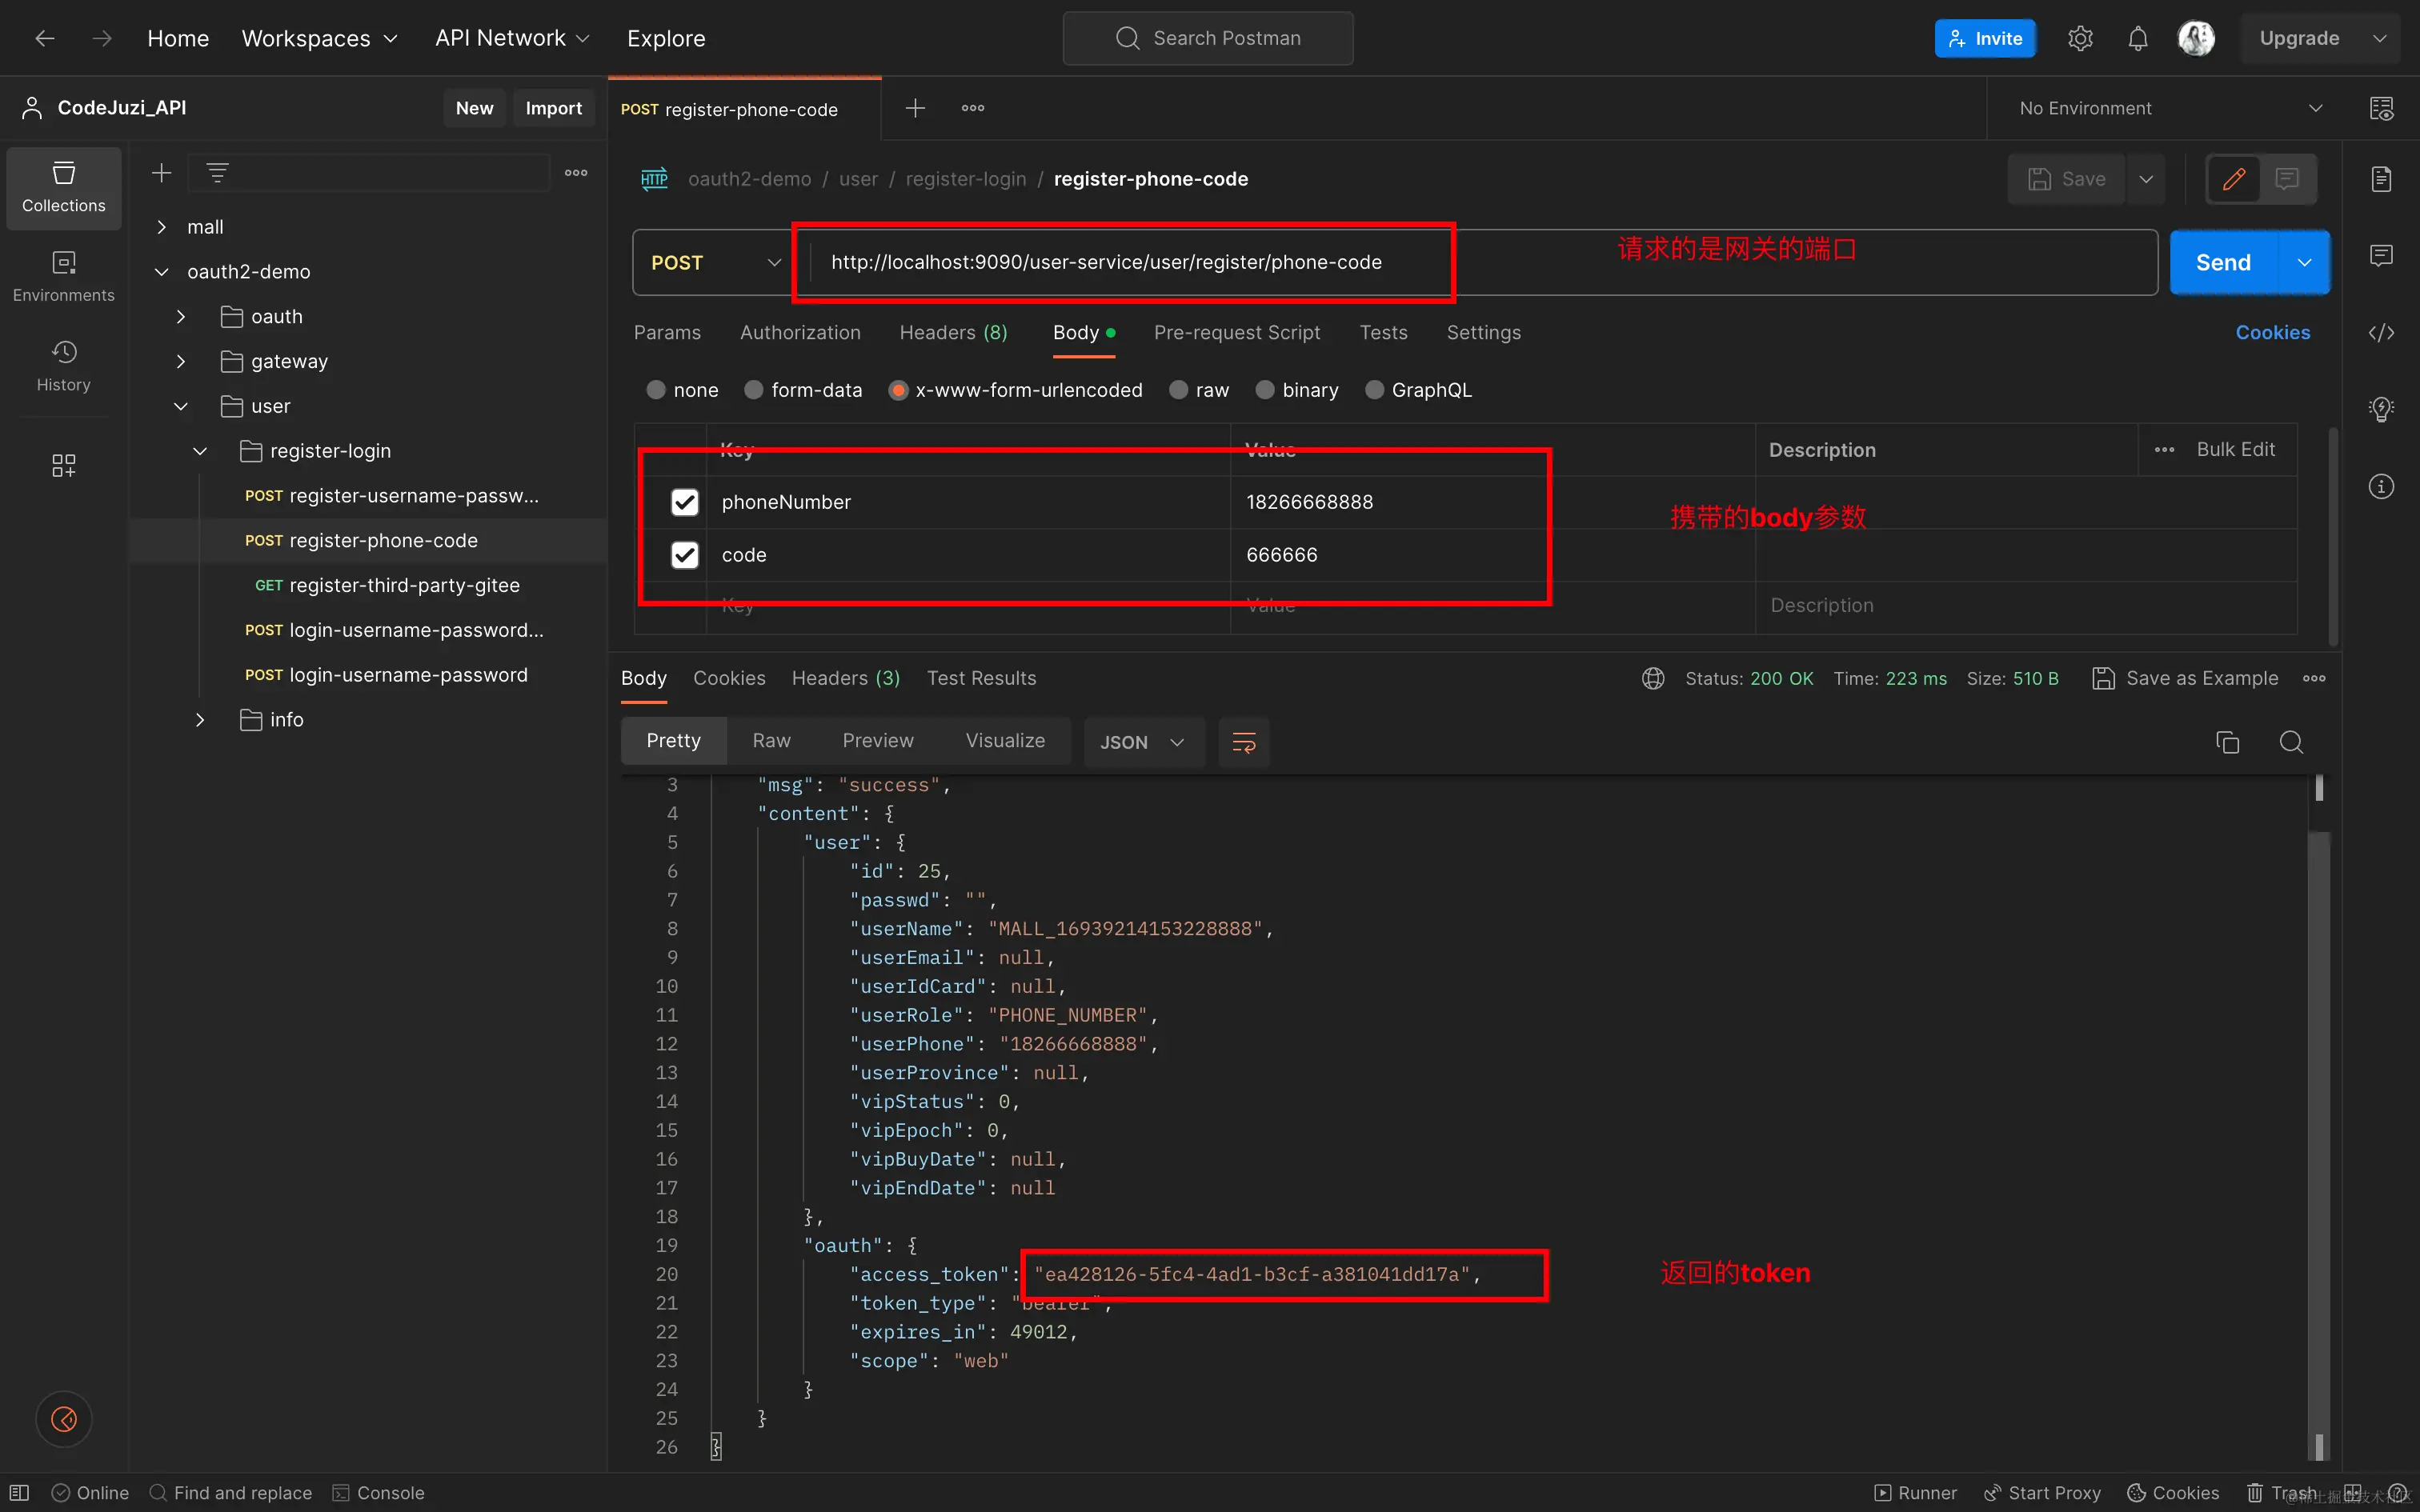
Task: Switch to the Authorization tab
Action: (799, 333)
